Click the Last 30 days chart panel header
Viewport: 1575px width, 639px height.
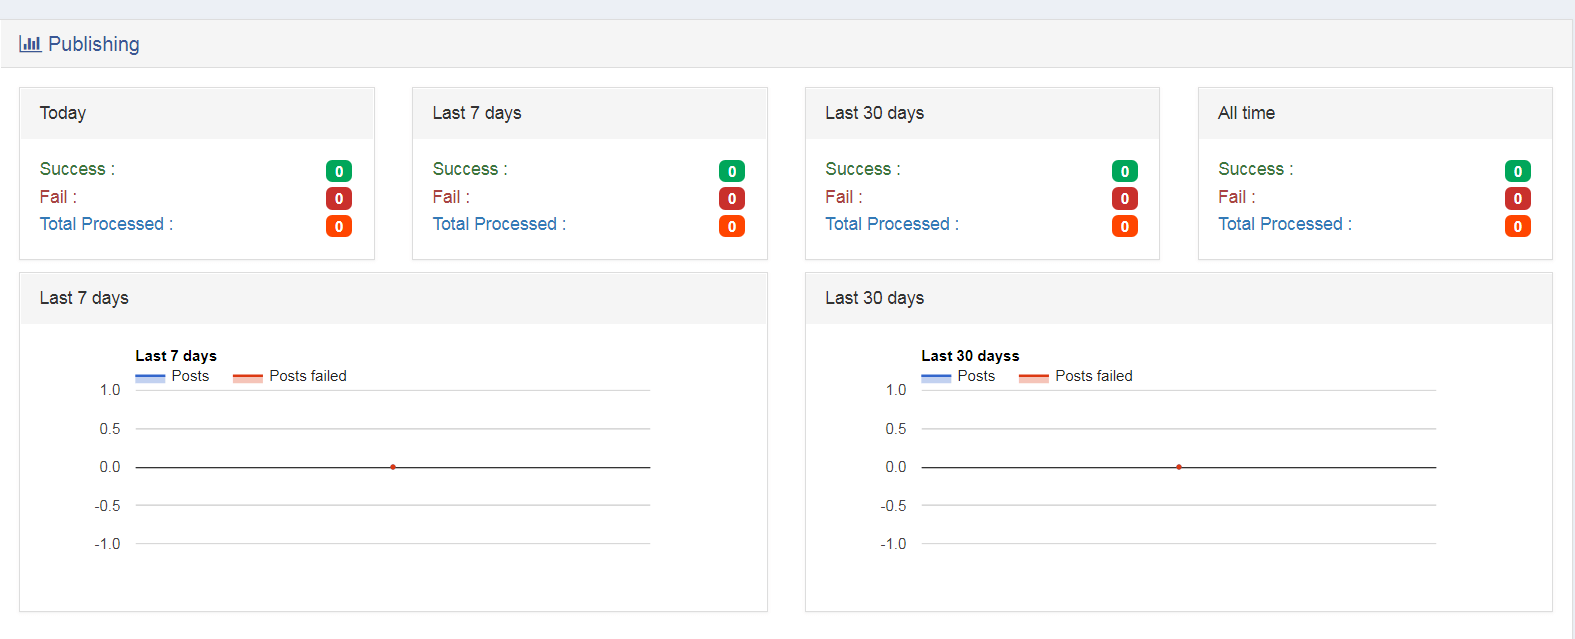click(x=1179, y=298)
